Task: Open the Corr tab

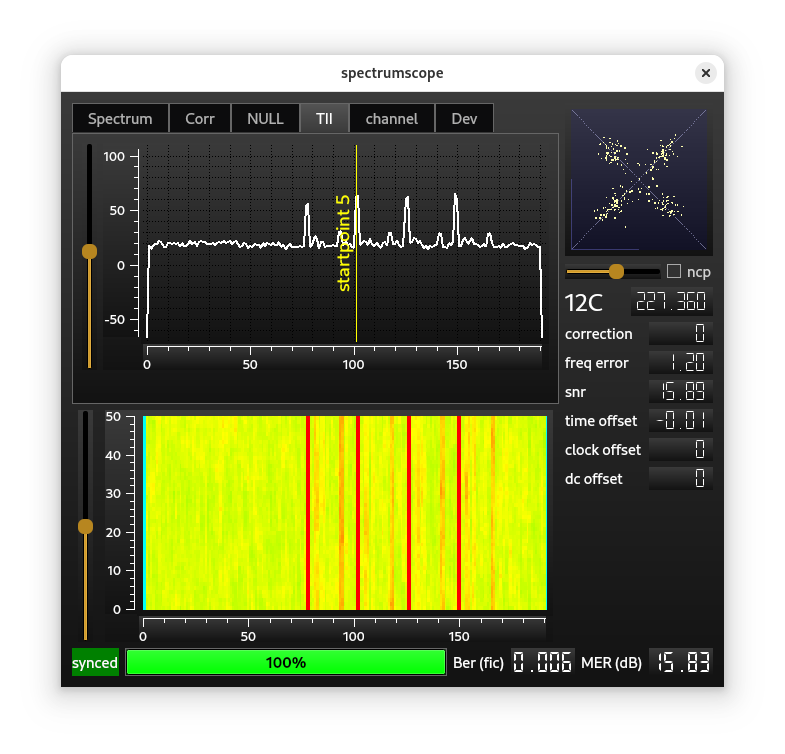Action: coord(200,119)
